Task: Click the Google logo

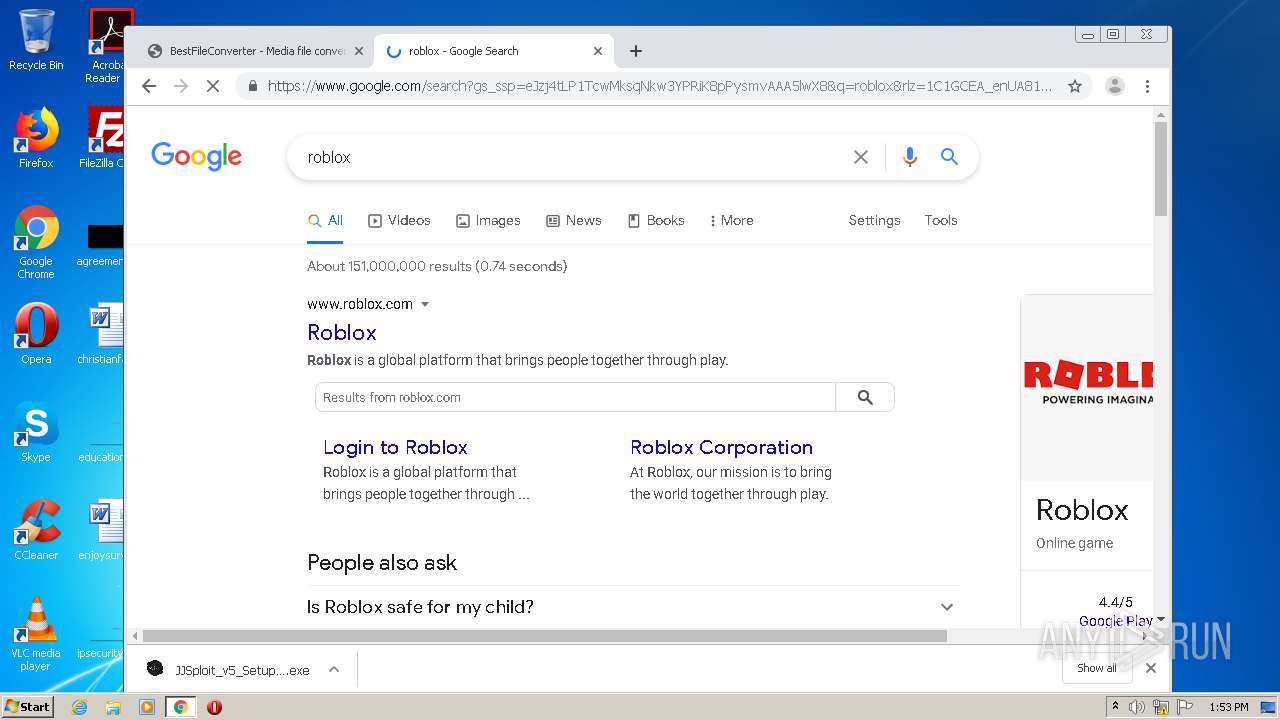Action: pyautogui.click(x=197, y=156)
